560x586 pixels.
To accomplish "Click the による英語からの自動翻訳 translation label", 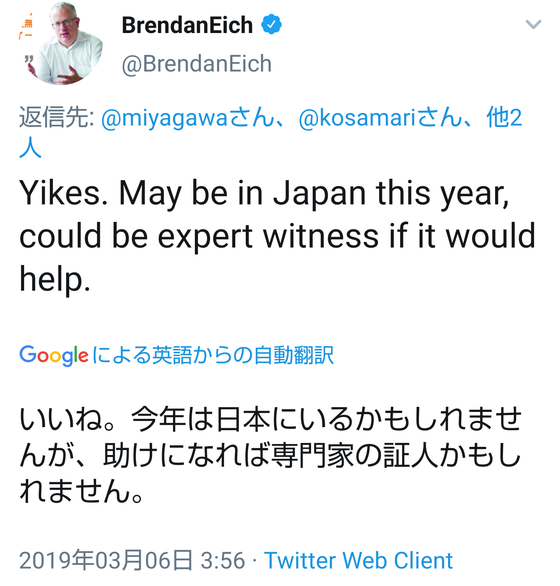I will [213, 355].
